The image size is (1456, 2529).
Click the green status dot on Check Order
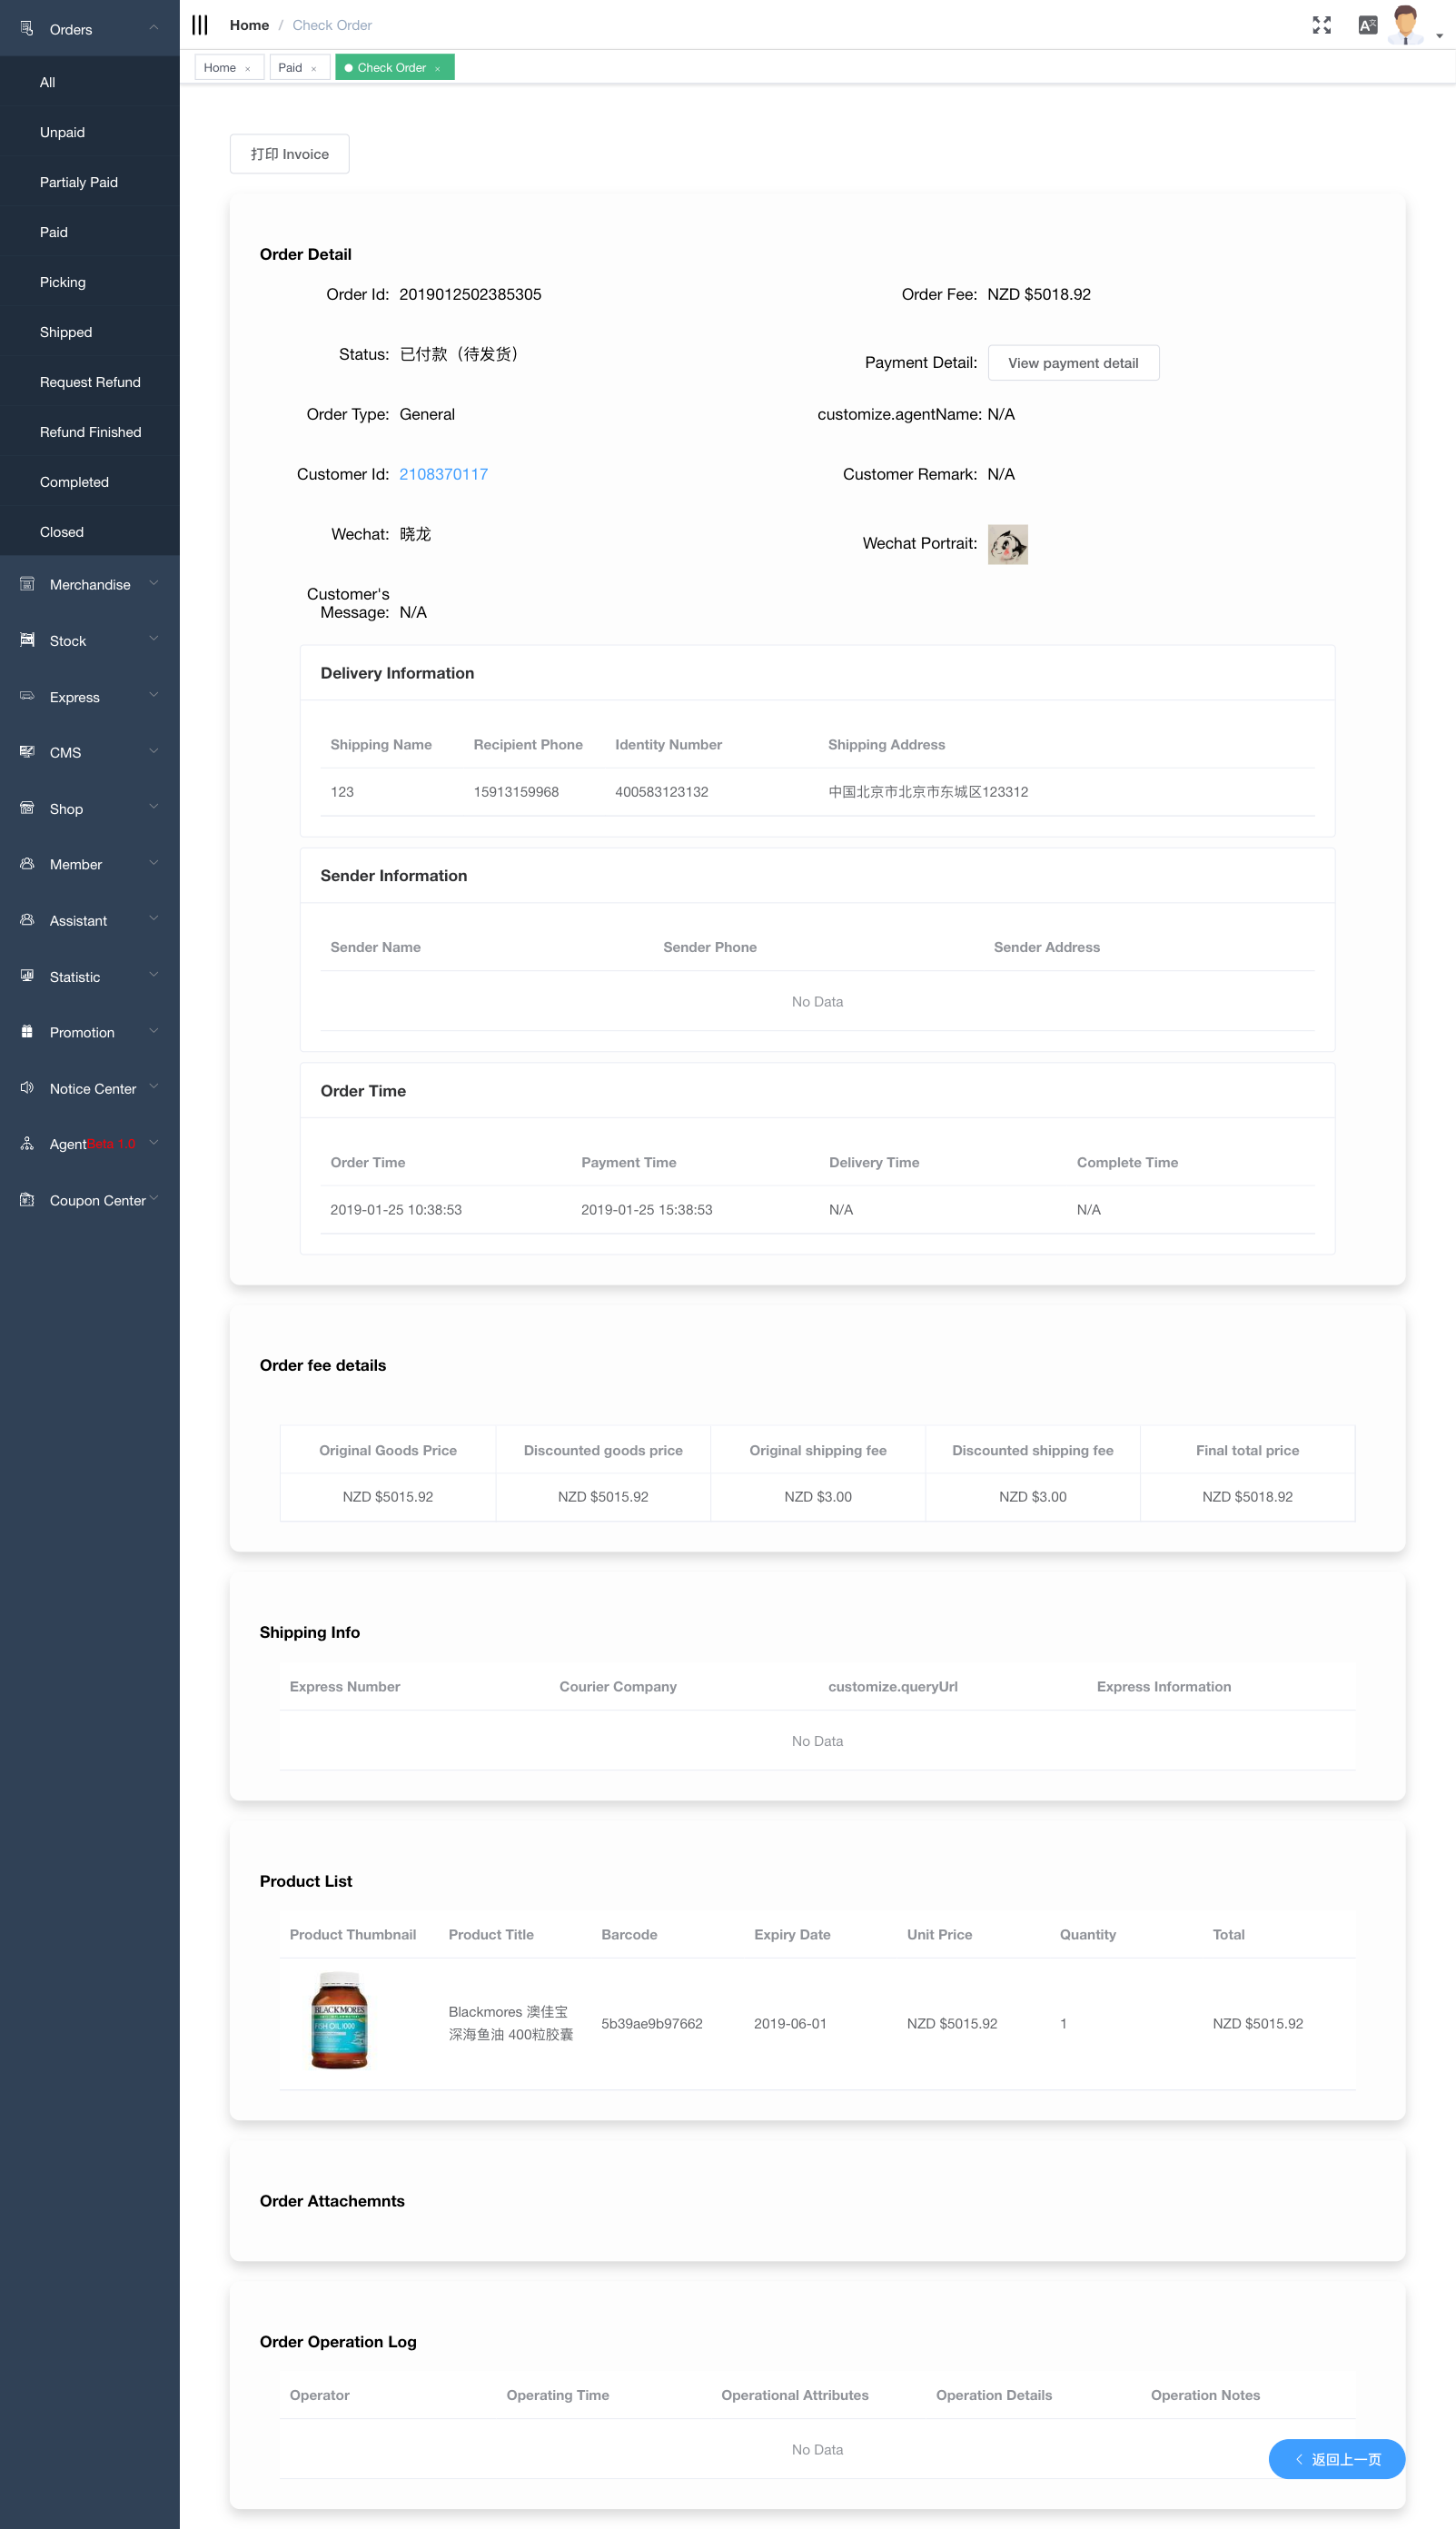348,67
